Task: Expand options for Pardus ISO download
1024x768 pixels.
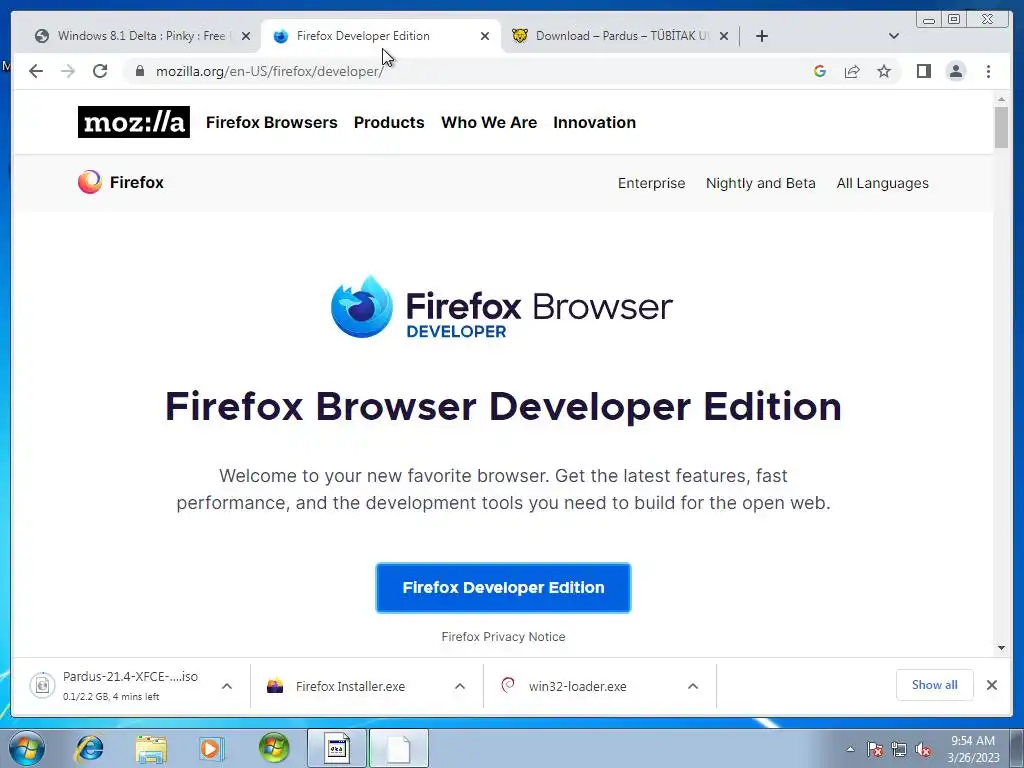Action: [227, 686]
